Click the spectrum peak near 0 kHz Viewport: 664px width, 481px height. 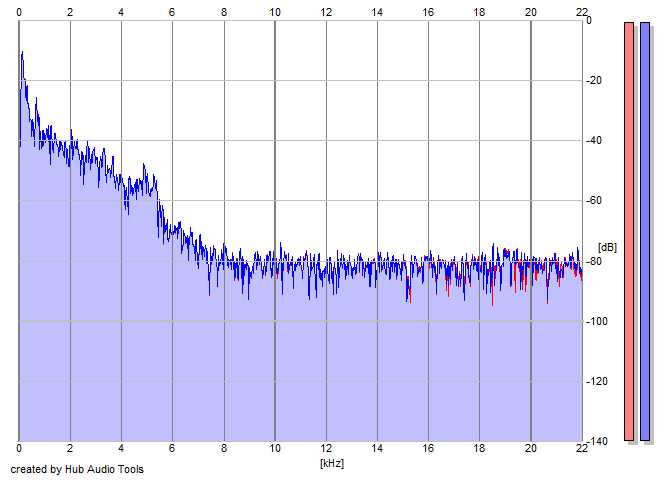click(22, 53)
